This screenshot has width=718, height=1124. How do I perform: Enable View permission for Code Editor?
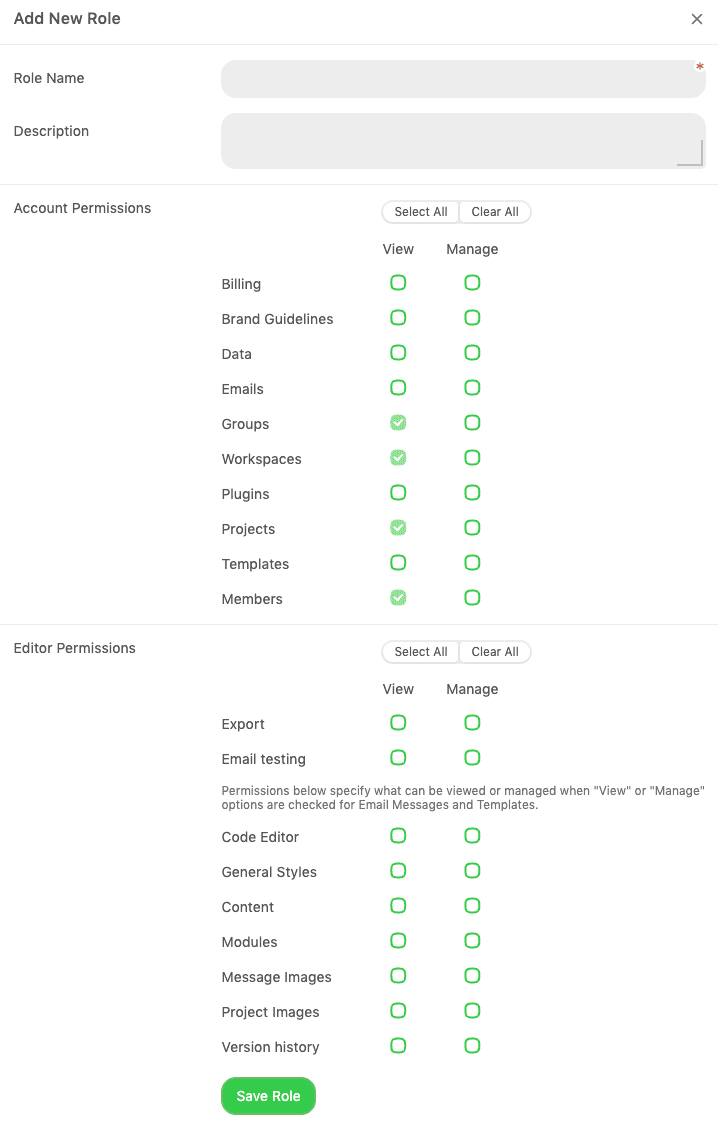[398, 836]
